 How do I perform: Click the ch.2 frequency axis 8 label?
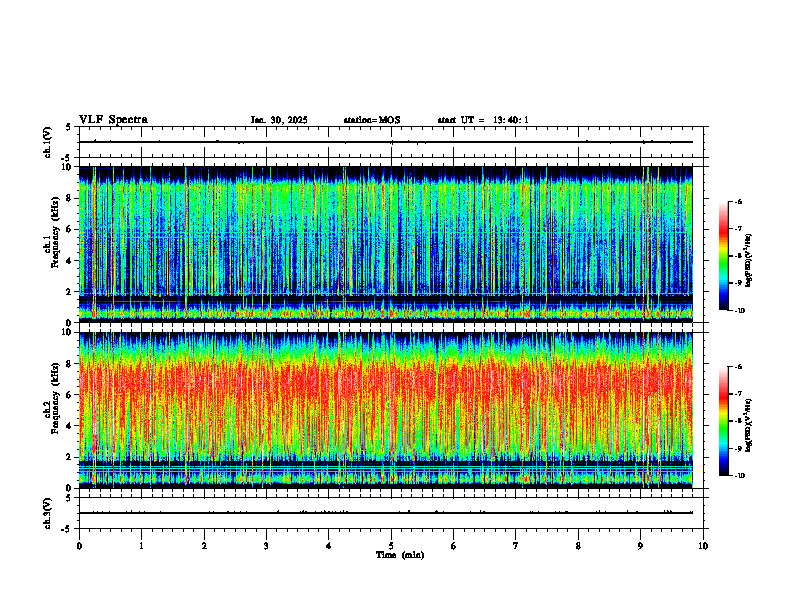coord(70,364)
